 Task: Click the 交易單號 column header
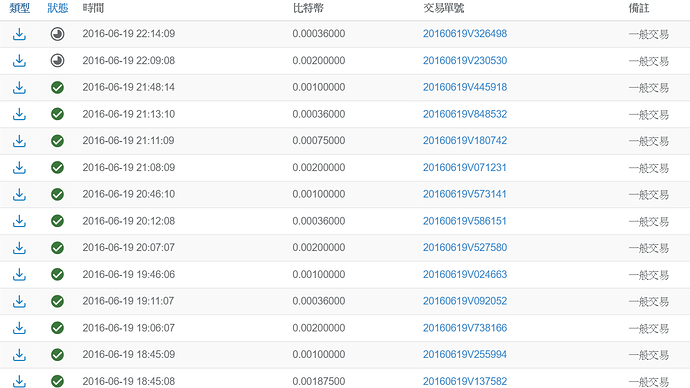tap(444, 8)
